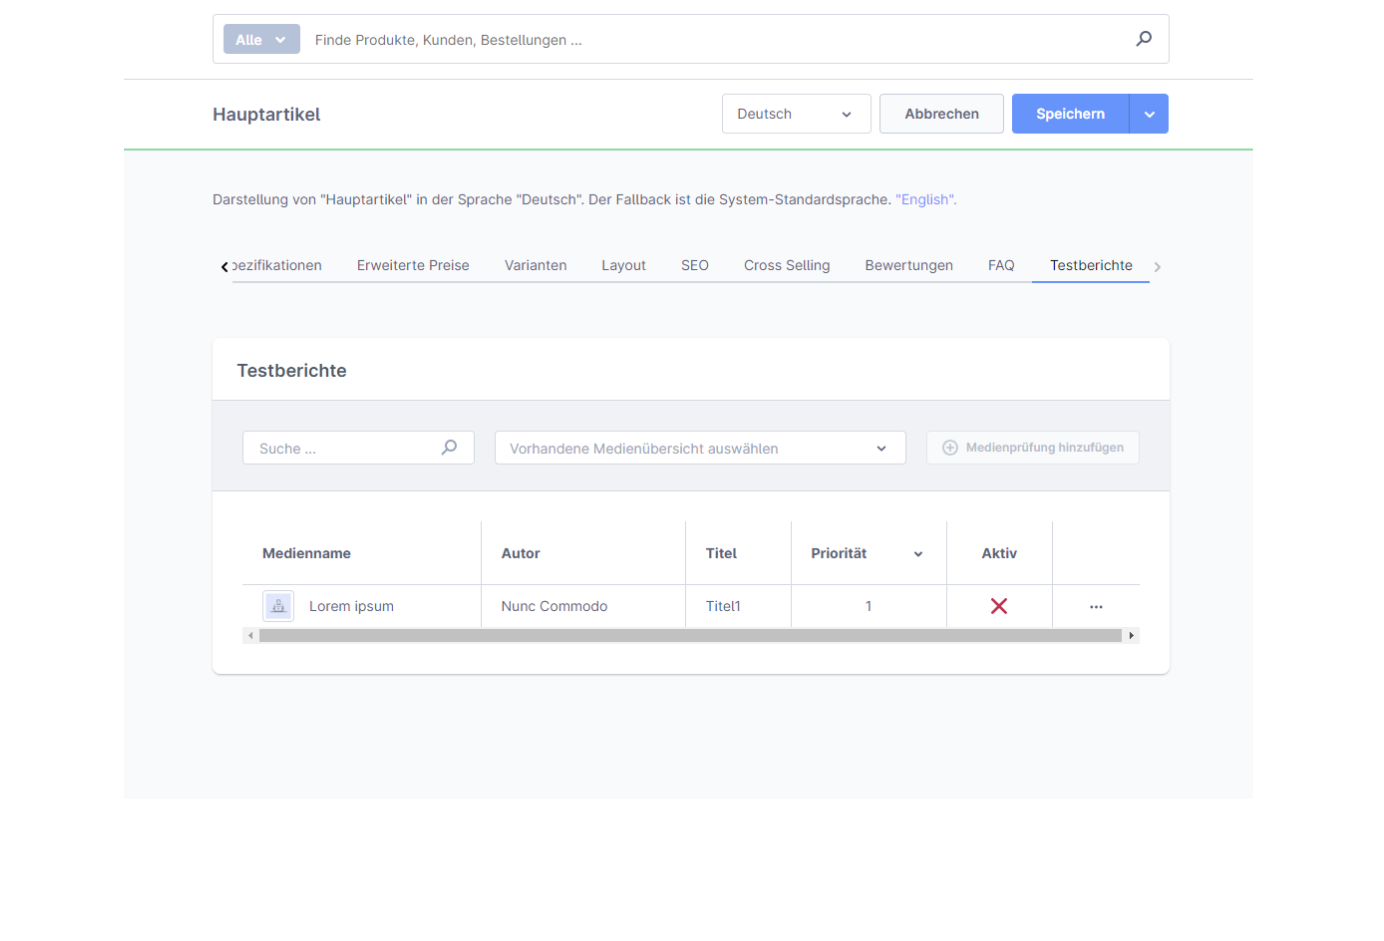Click the priority value 1 cell

[x=868, y=606]
